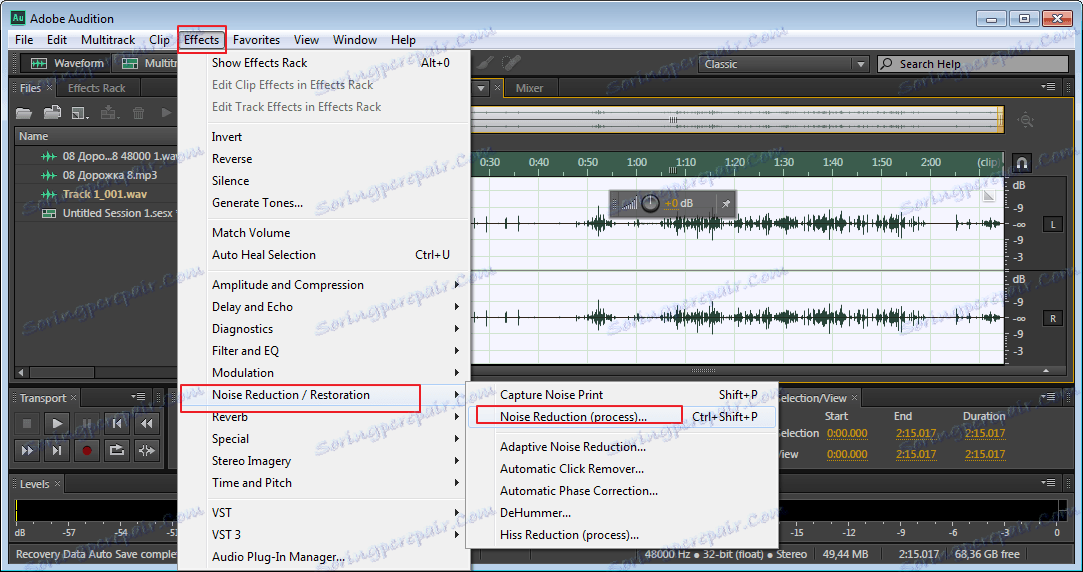Click the Open File folder icon
The width and height of the screenshot is (1083, 572).
24,113
